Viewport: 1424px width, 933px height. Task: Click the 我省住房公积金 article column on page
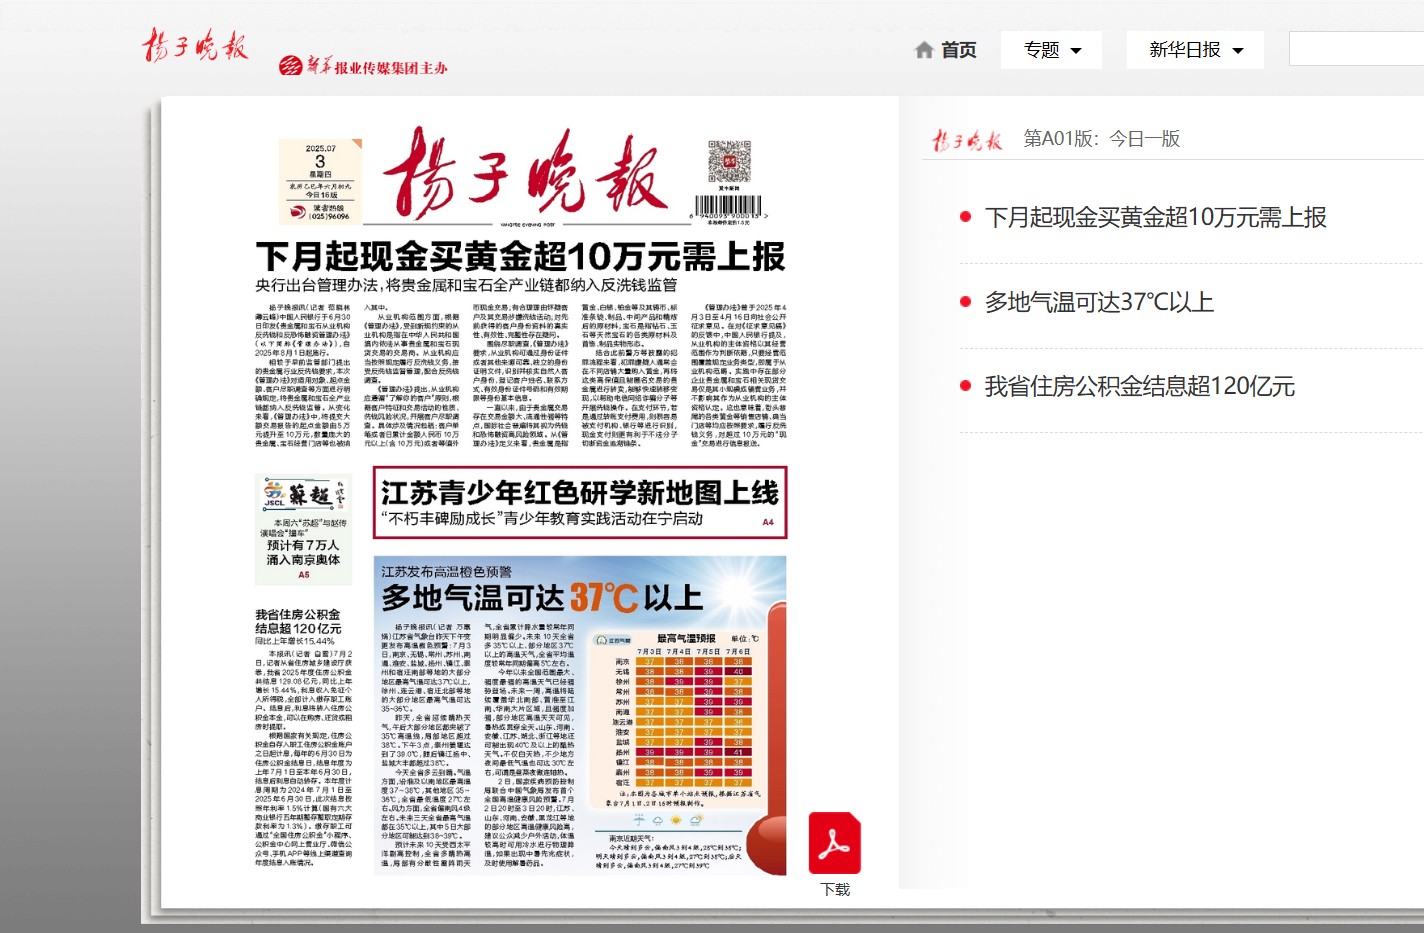pos(304,736)
